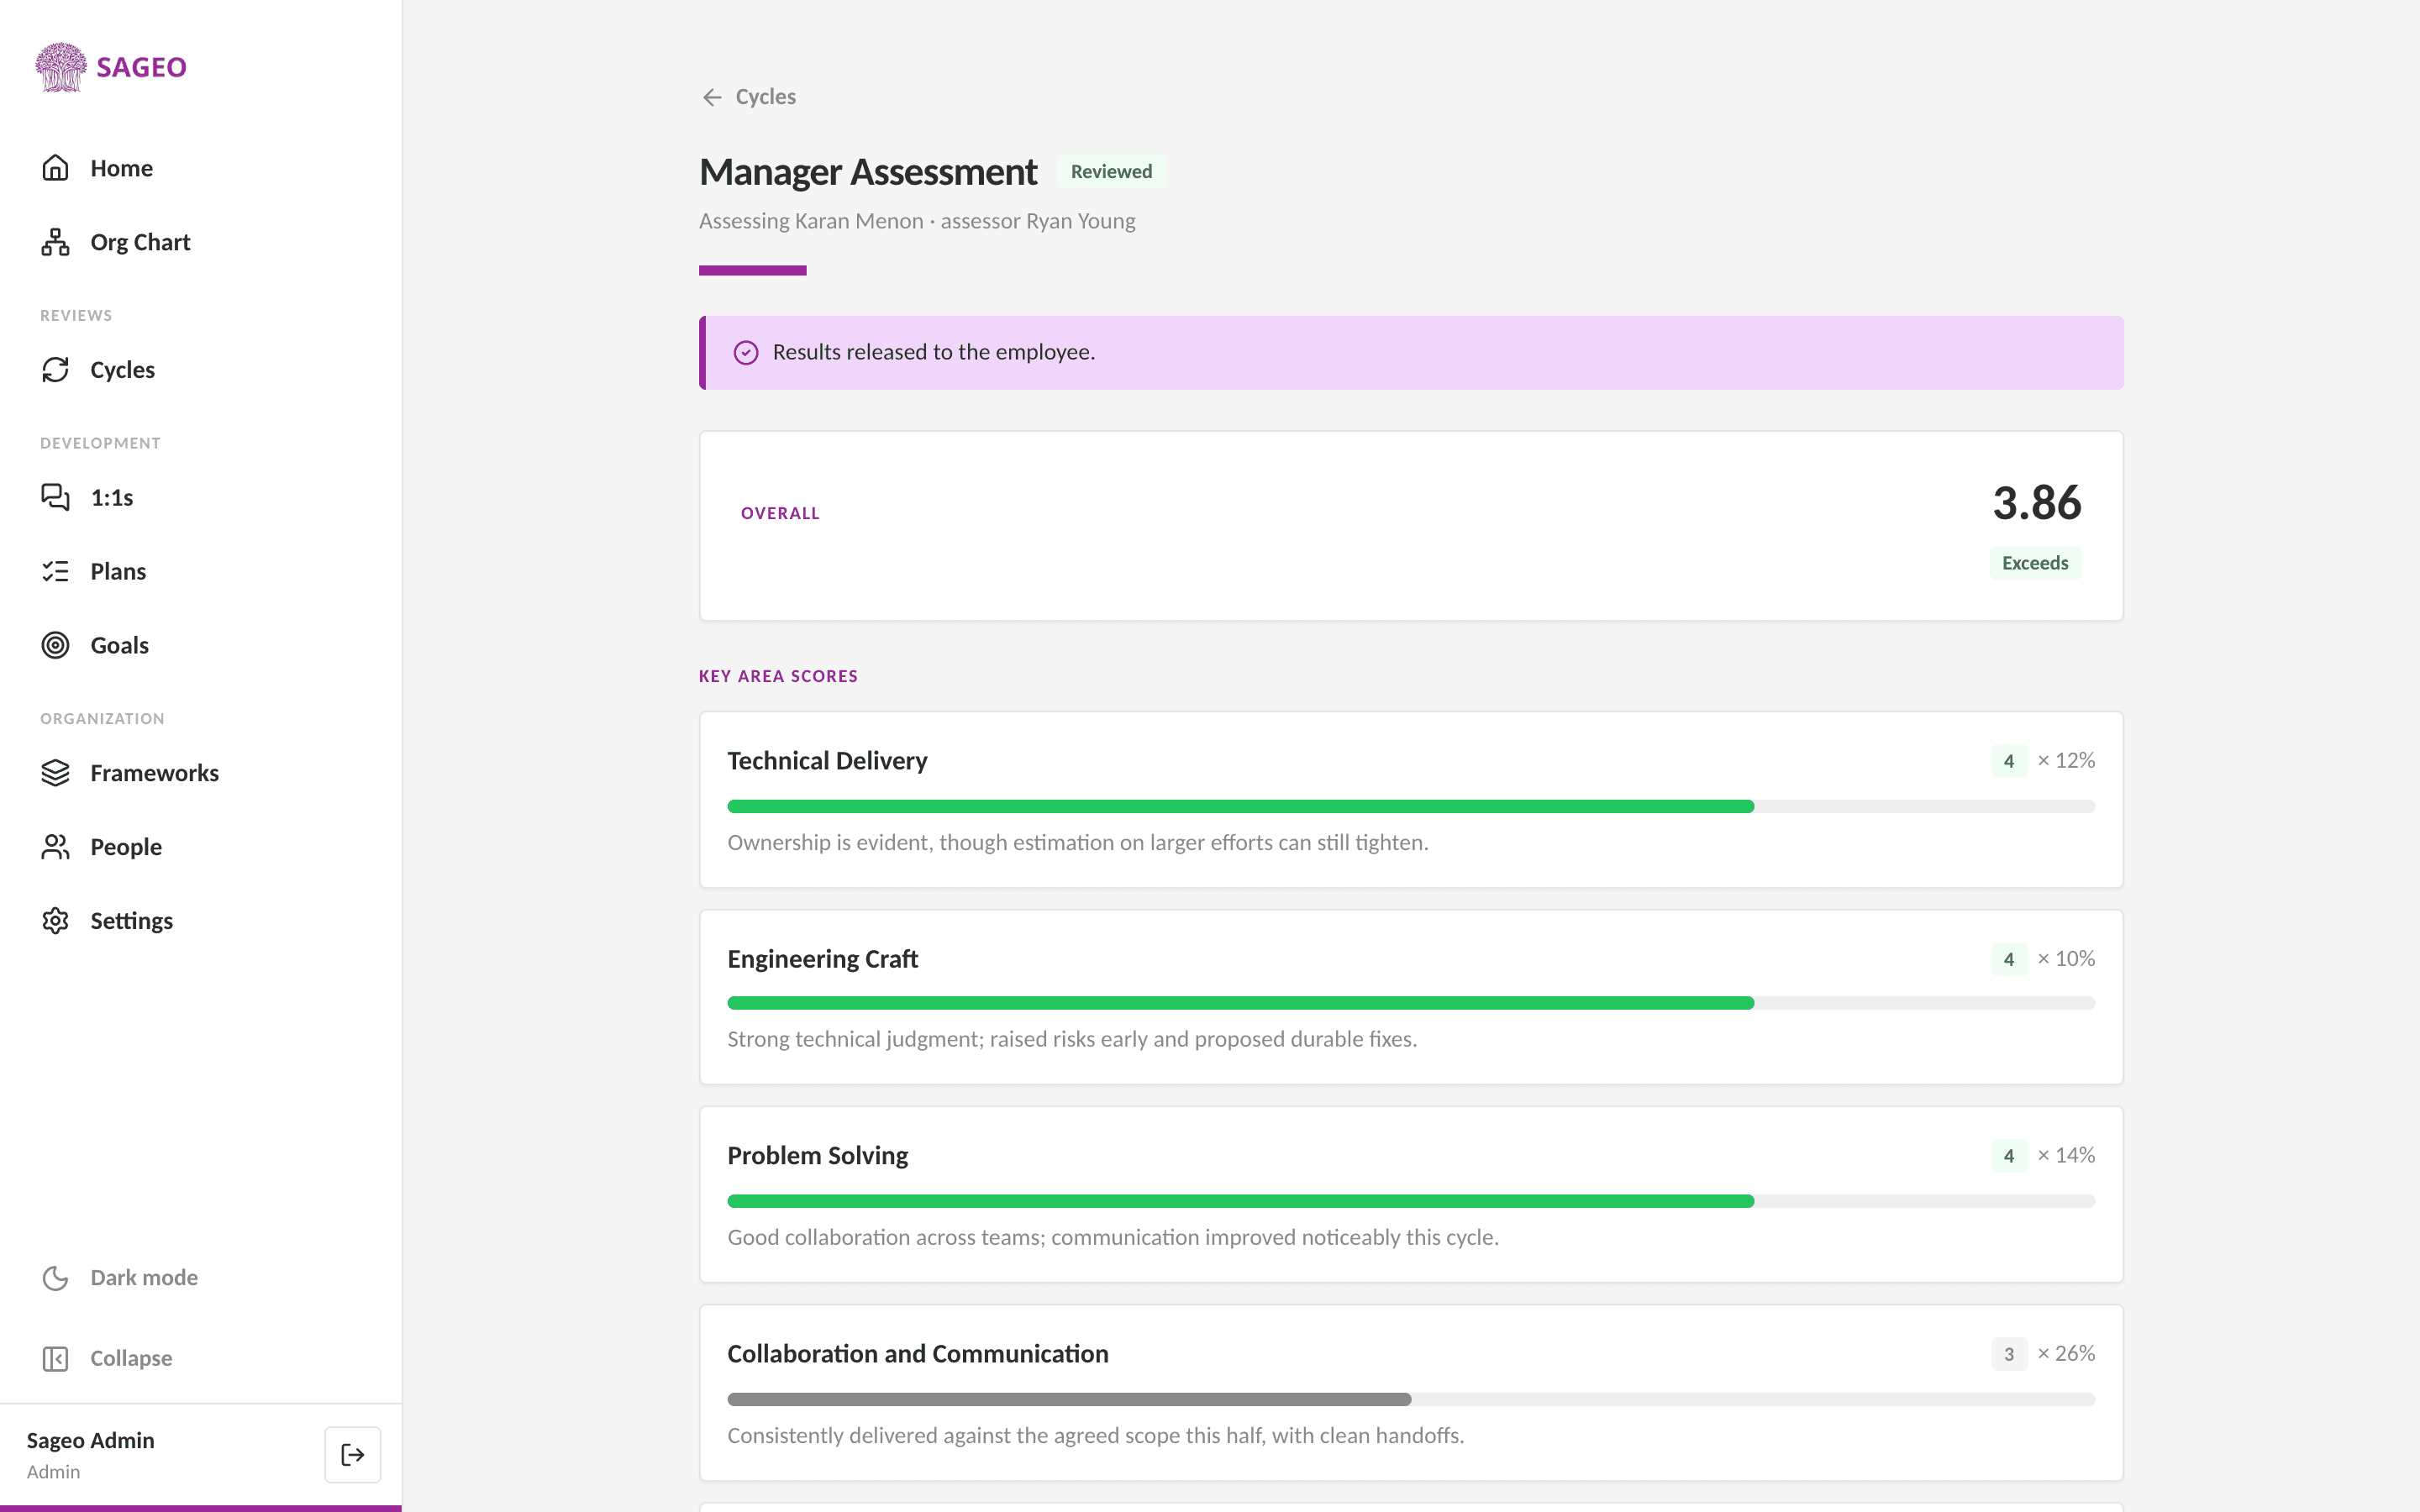Toggle Dark mode label
The width and height of the screenshot is (2420, 1512).
[x=144, y=1278]
